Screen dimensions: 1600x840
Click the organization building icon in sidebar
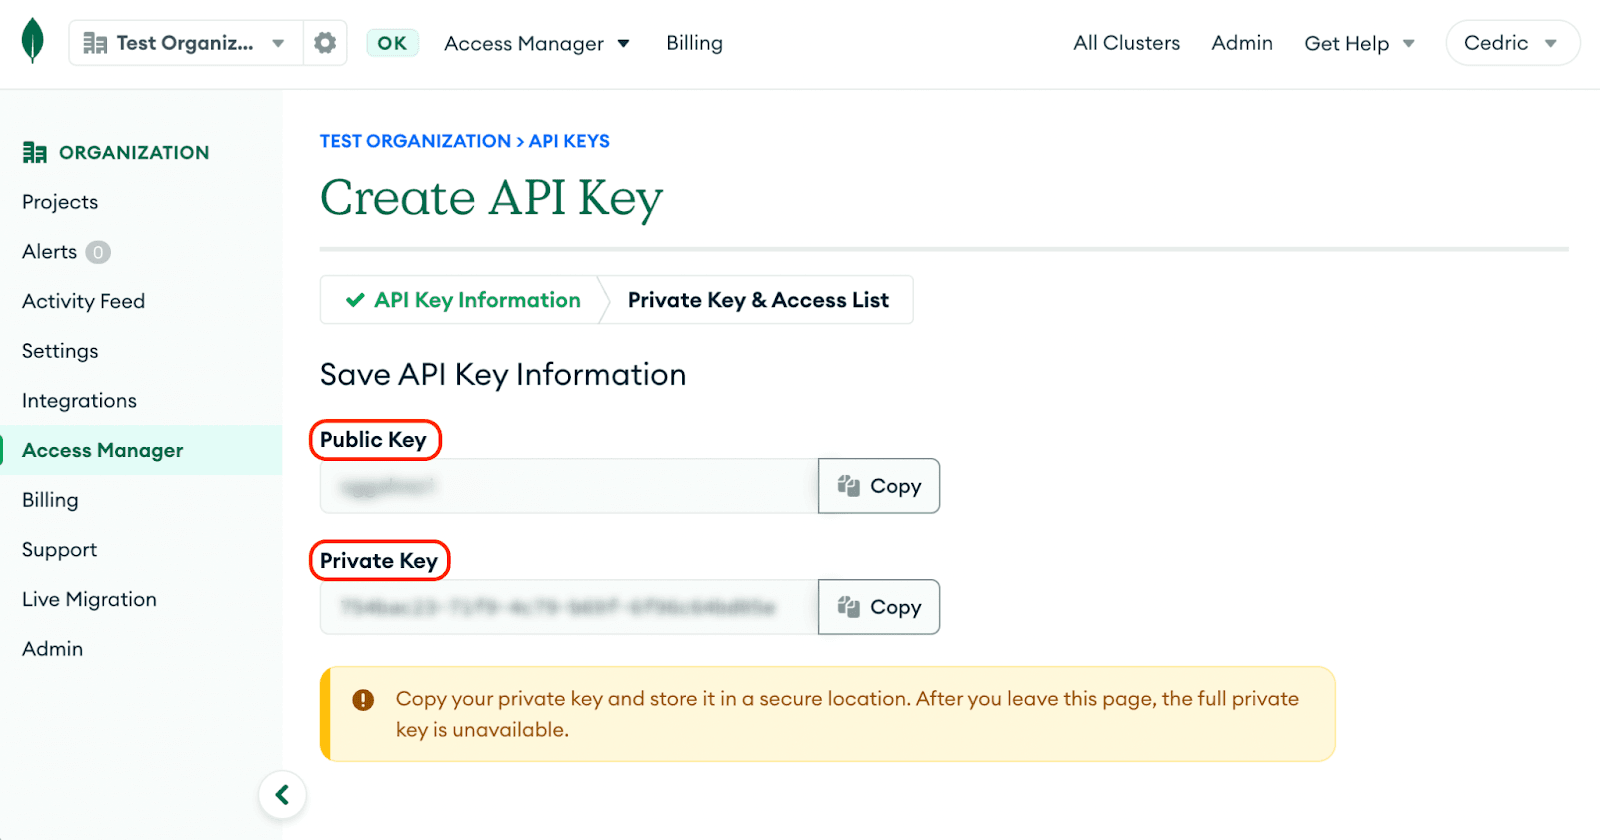pos(35,152)
